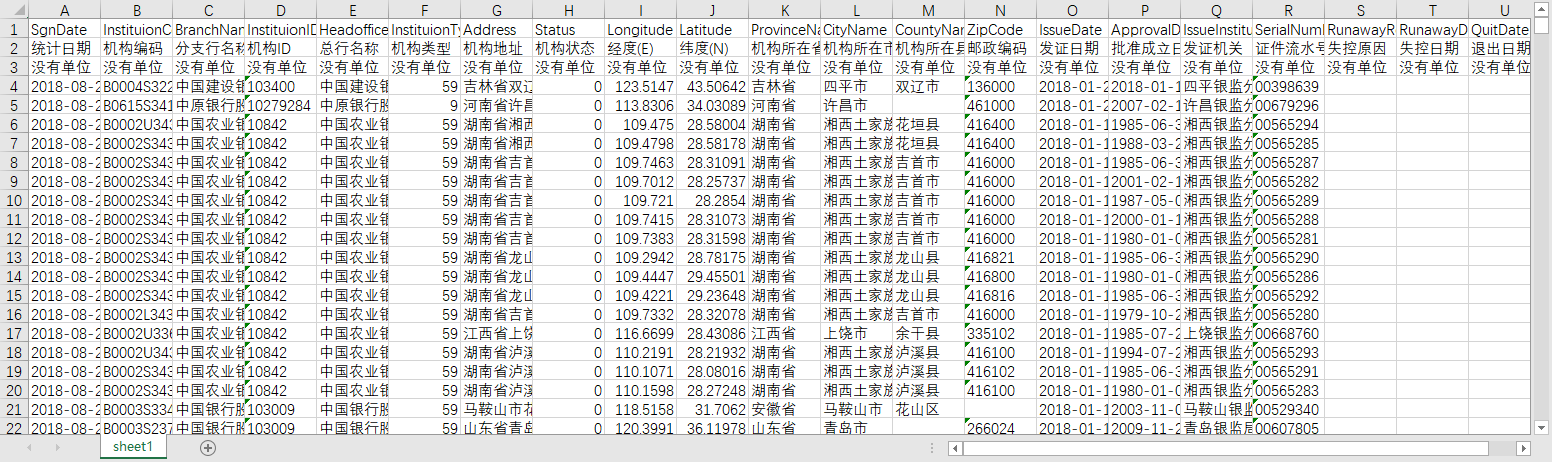The image size is (1552, 462).
Task: Select county cell 余干县
Action: click(928, 334)
